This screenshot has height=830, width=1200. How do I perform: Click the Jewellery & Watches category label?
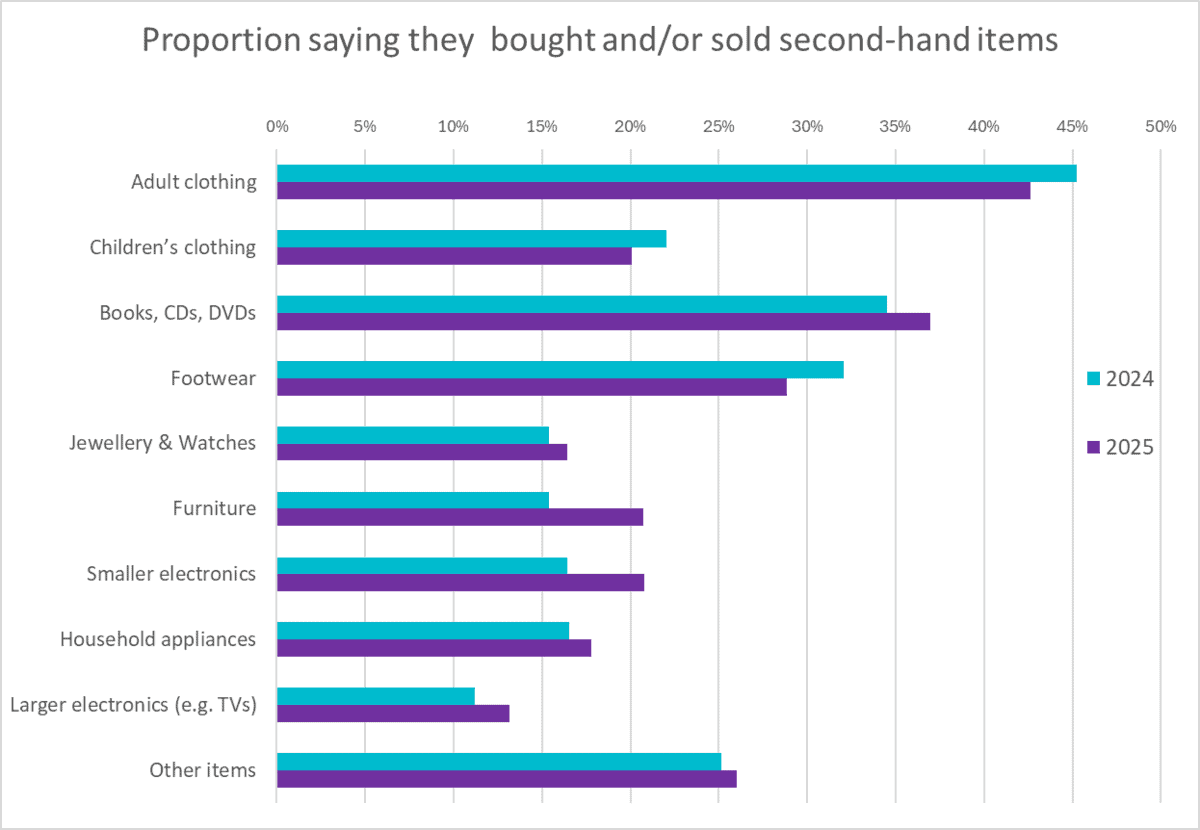click(163, 442)
